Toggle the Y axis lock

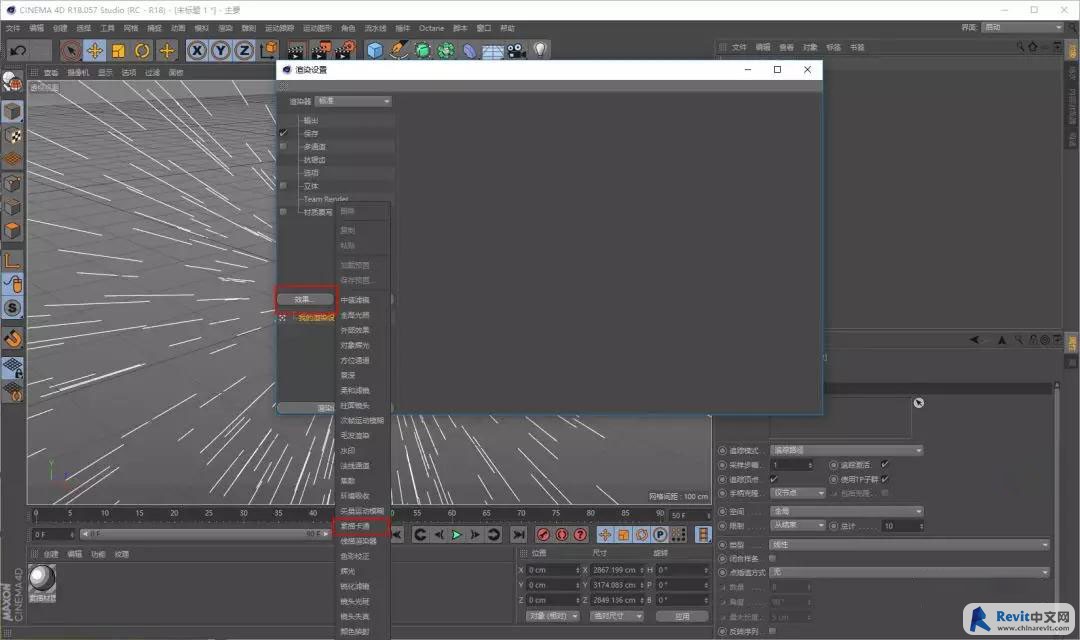[221, 50]
